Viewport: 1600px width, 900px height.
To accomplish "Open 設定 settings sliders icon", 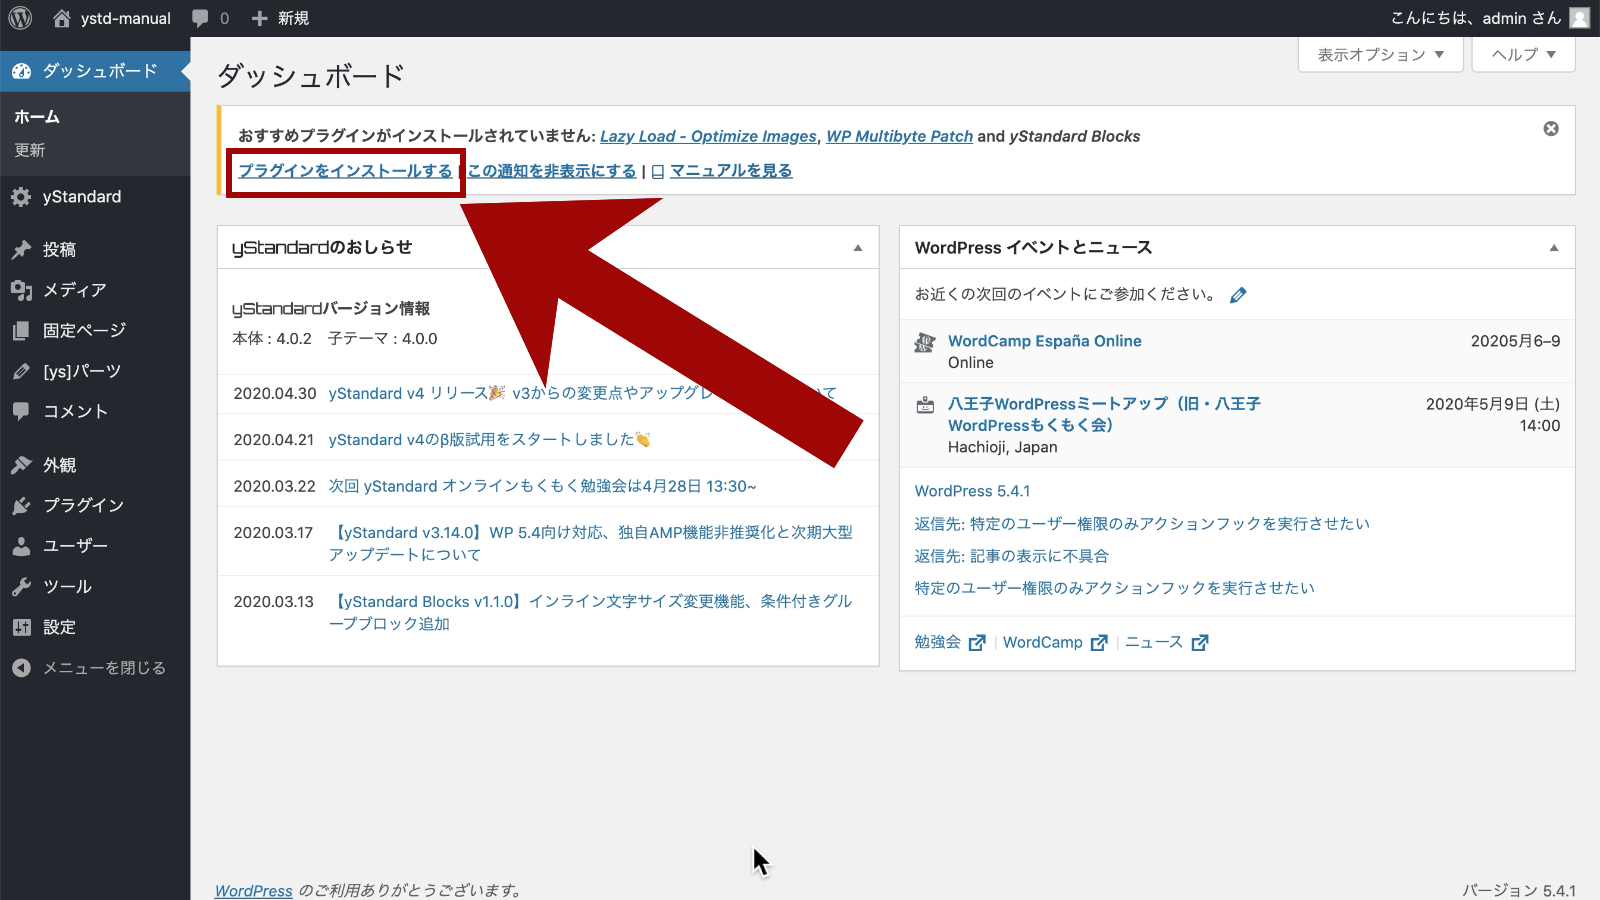I will [x=21, y=627].
